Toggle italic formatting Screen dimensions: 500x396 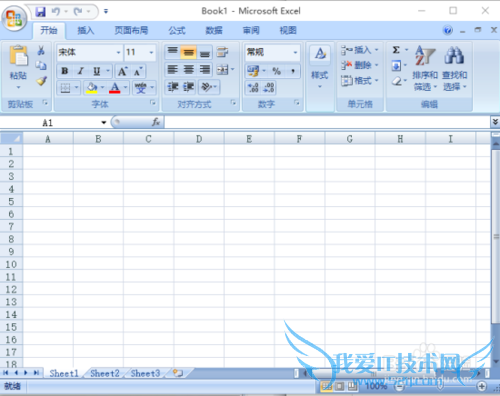pyautogui.click(x=80, y=71)
